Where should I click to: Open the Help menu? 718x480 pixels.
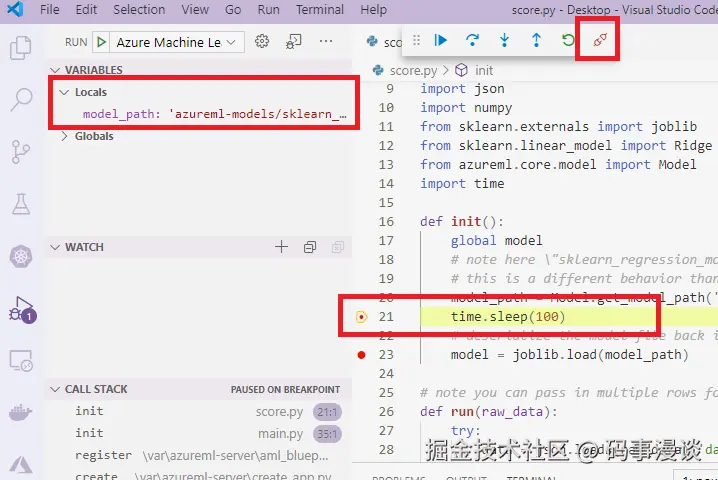[373, 9]
